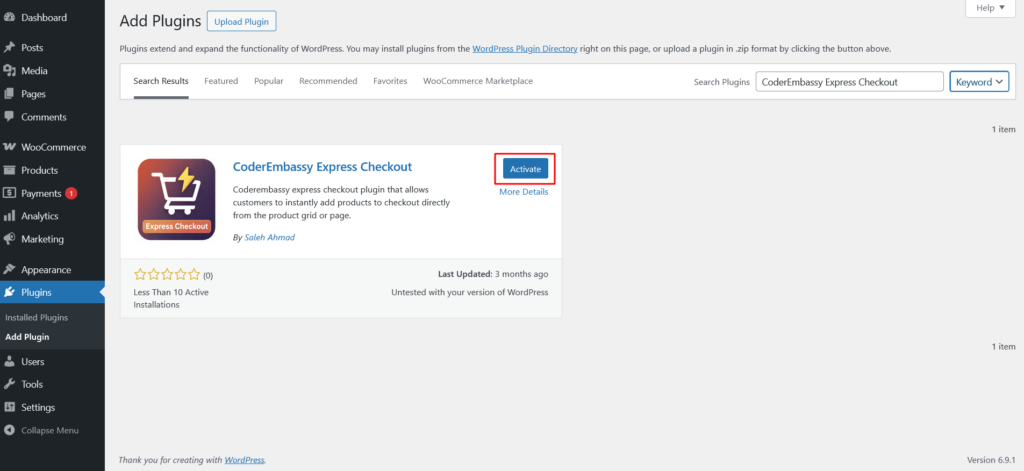The image size is (1024, 471).
Task: Click the Tools wrench icon
Action: (x=10, y=384)
